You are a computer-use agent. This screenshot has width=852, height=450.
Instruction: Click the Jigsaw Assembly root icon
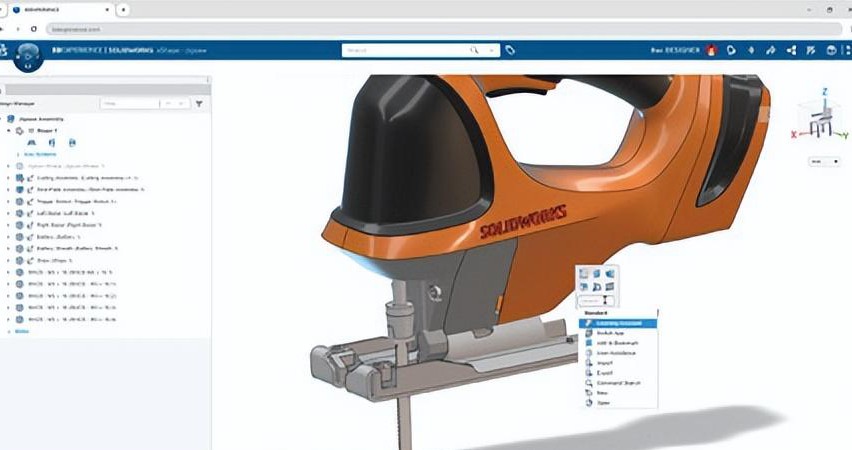point(11,118)
